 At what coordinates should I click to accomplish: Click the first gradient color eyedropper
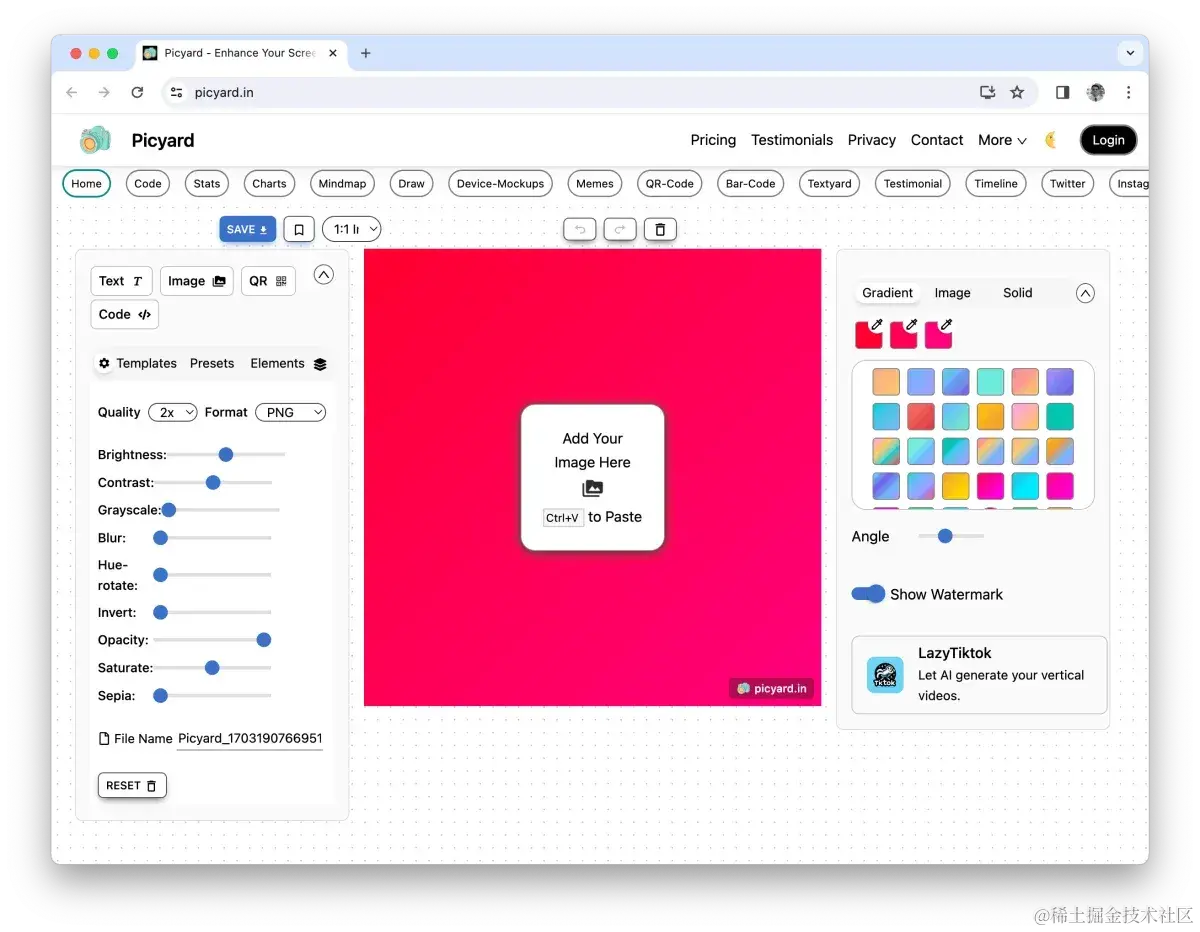(x=869, y=334)
